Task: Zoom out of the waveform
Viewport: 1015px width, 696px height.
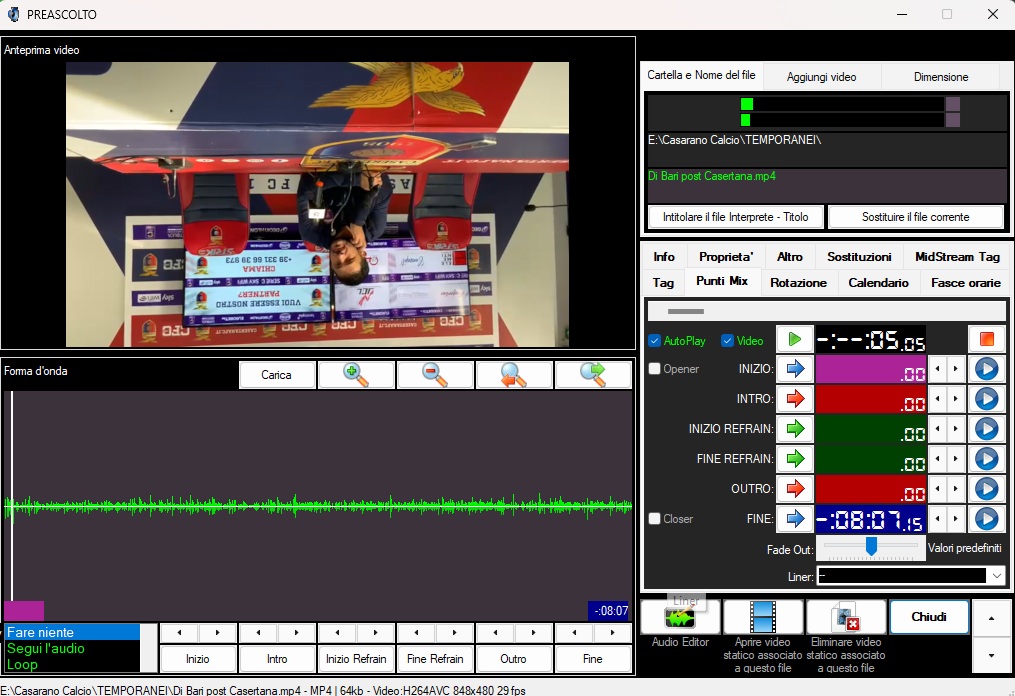Action: click(435, 375)
